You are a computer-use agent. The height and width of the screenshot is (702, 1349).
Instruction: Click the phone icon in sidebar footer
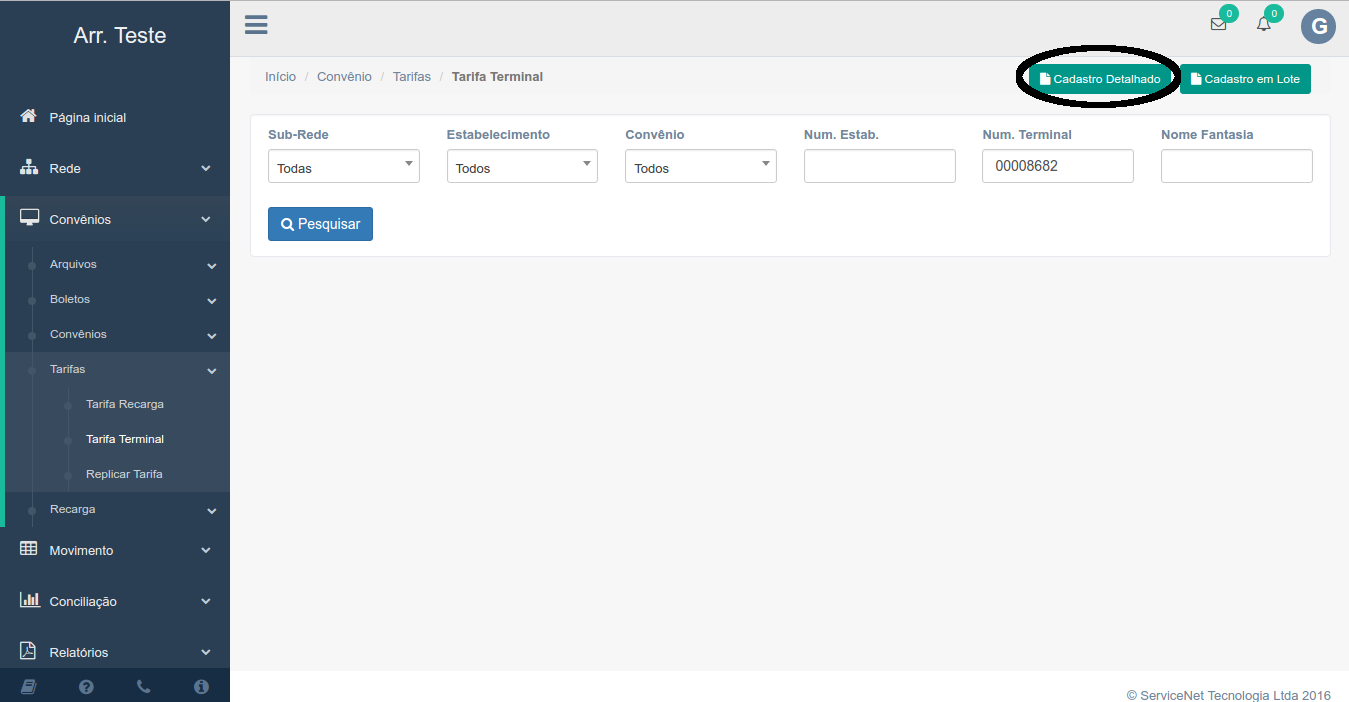pos(143,686)
